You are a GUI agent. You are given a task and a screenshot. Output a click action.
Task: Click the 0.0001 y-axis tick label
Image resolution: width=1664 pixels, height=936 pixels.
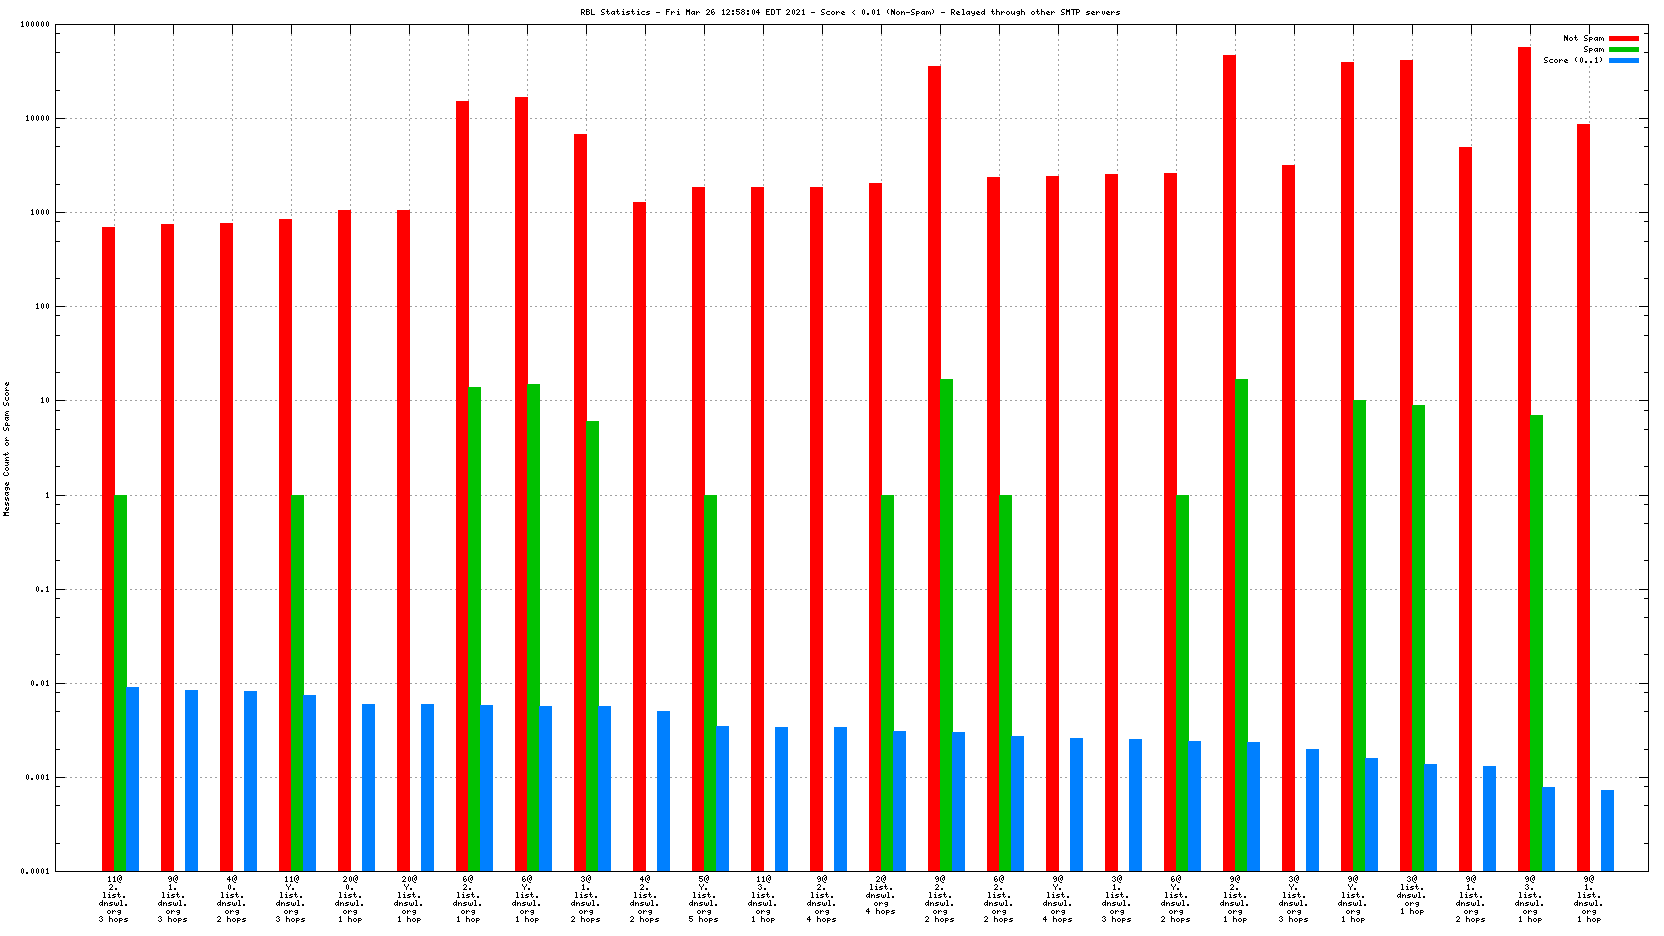(x=35, y=871)
